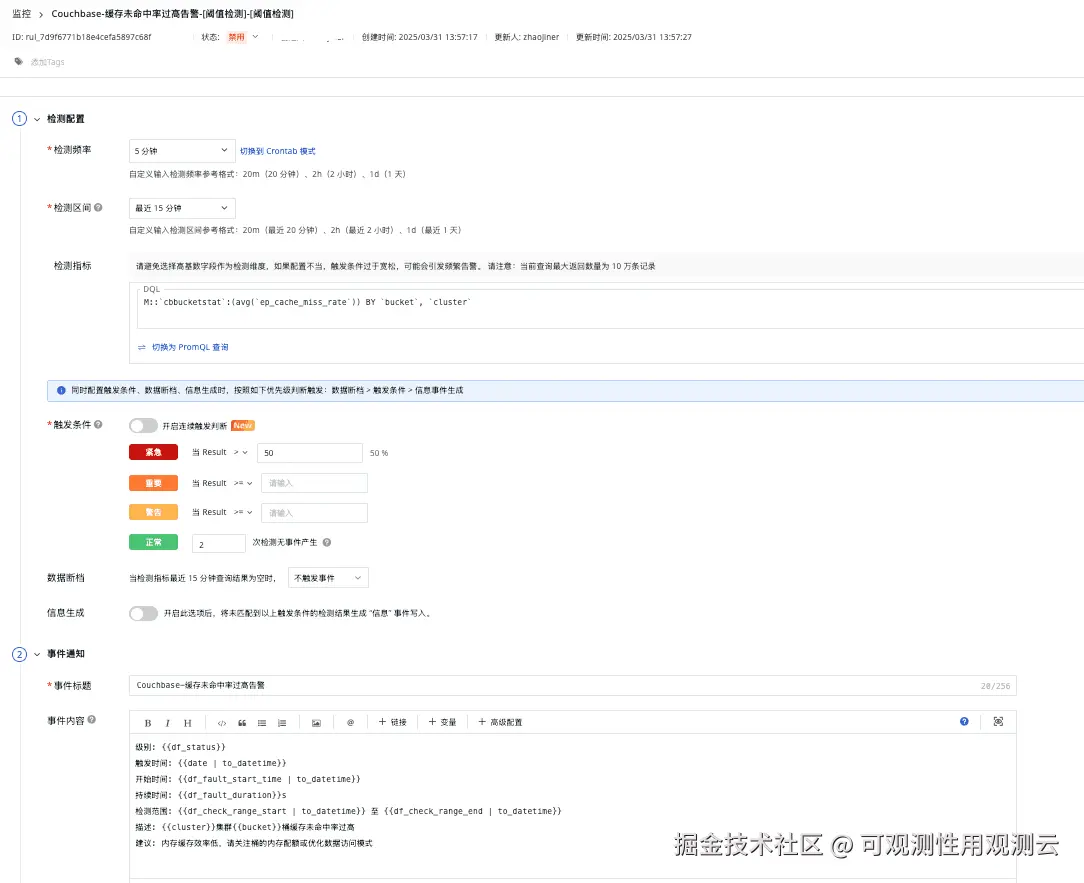Click the tag icon beside 添加Tags
The image size is (1084, 883).
tap(19, 62)
